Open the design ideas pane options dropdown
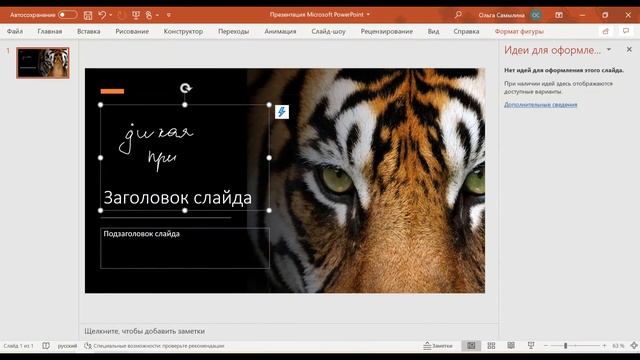Viewport: 640px width, 360px height. 609,50
